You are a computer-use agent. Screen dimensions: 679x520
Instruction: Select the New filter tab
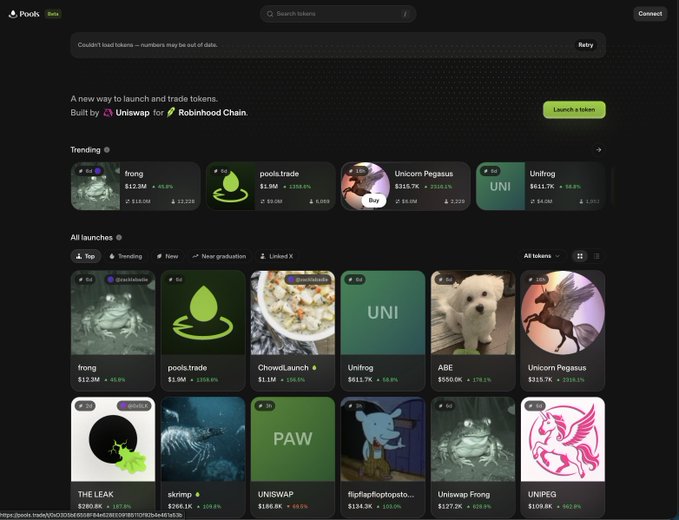pos(167,256)
